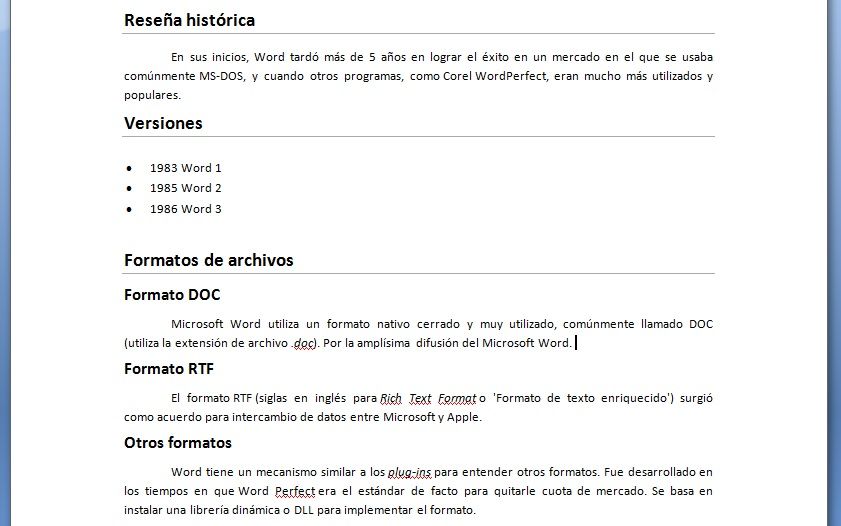Place cursor in the "Reseña histórica" heading
Screen dimensions: 841x526
[189, 20]
